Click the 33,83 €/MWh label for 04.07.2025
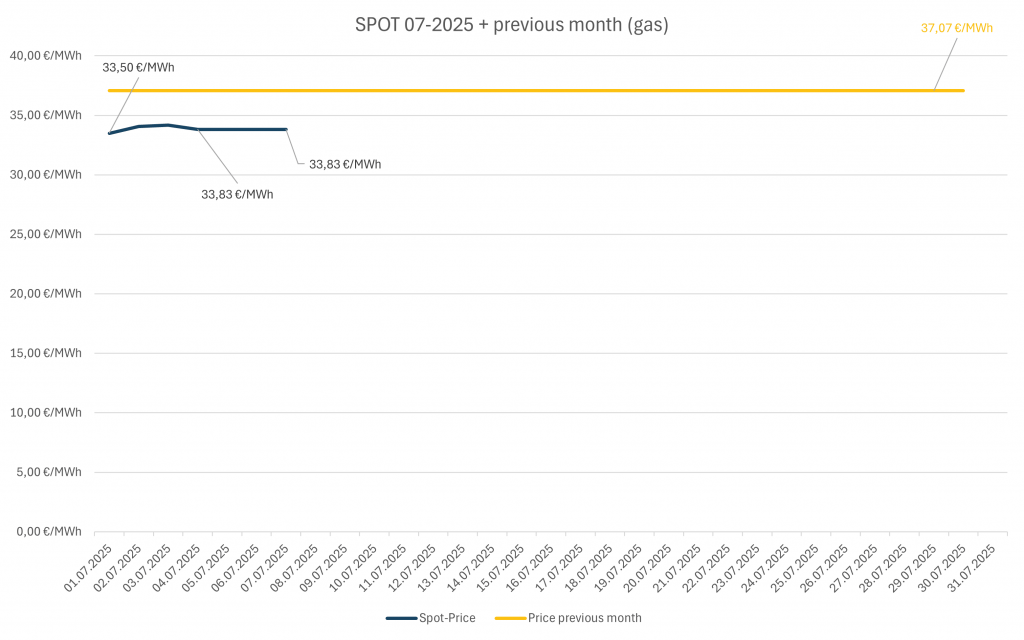Image resolution: width=1024 pixels, height=640 pixels. 237,194
